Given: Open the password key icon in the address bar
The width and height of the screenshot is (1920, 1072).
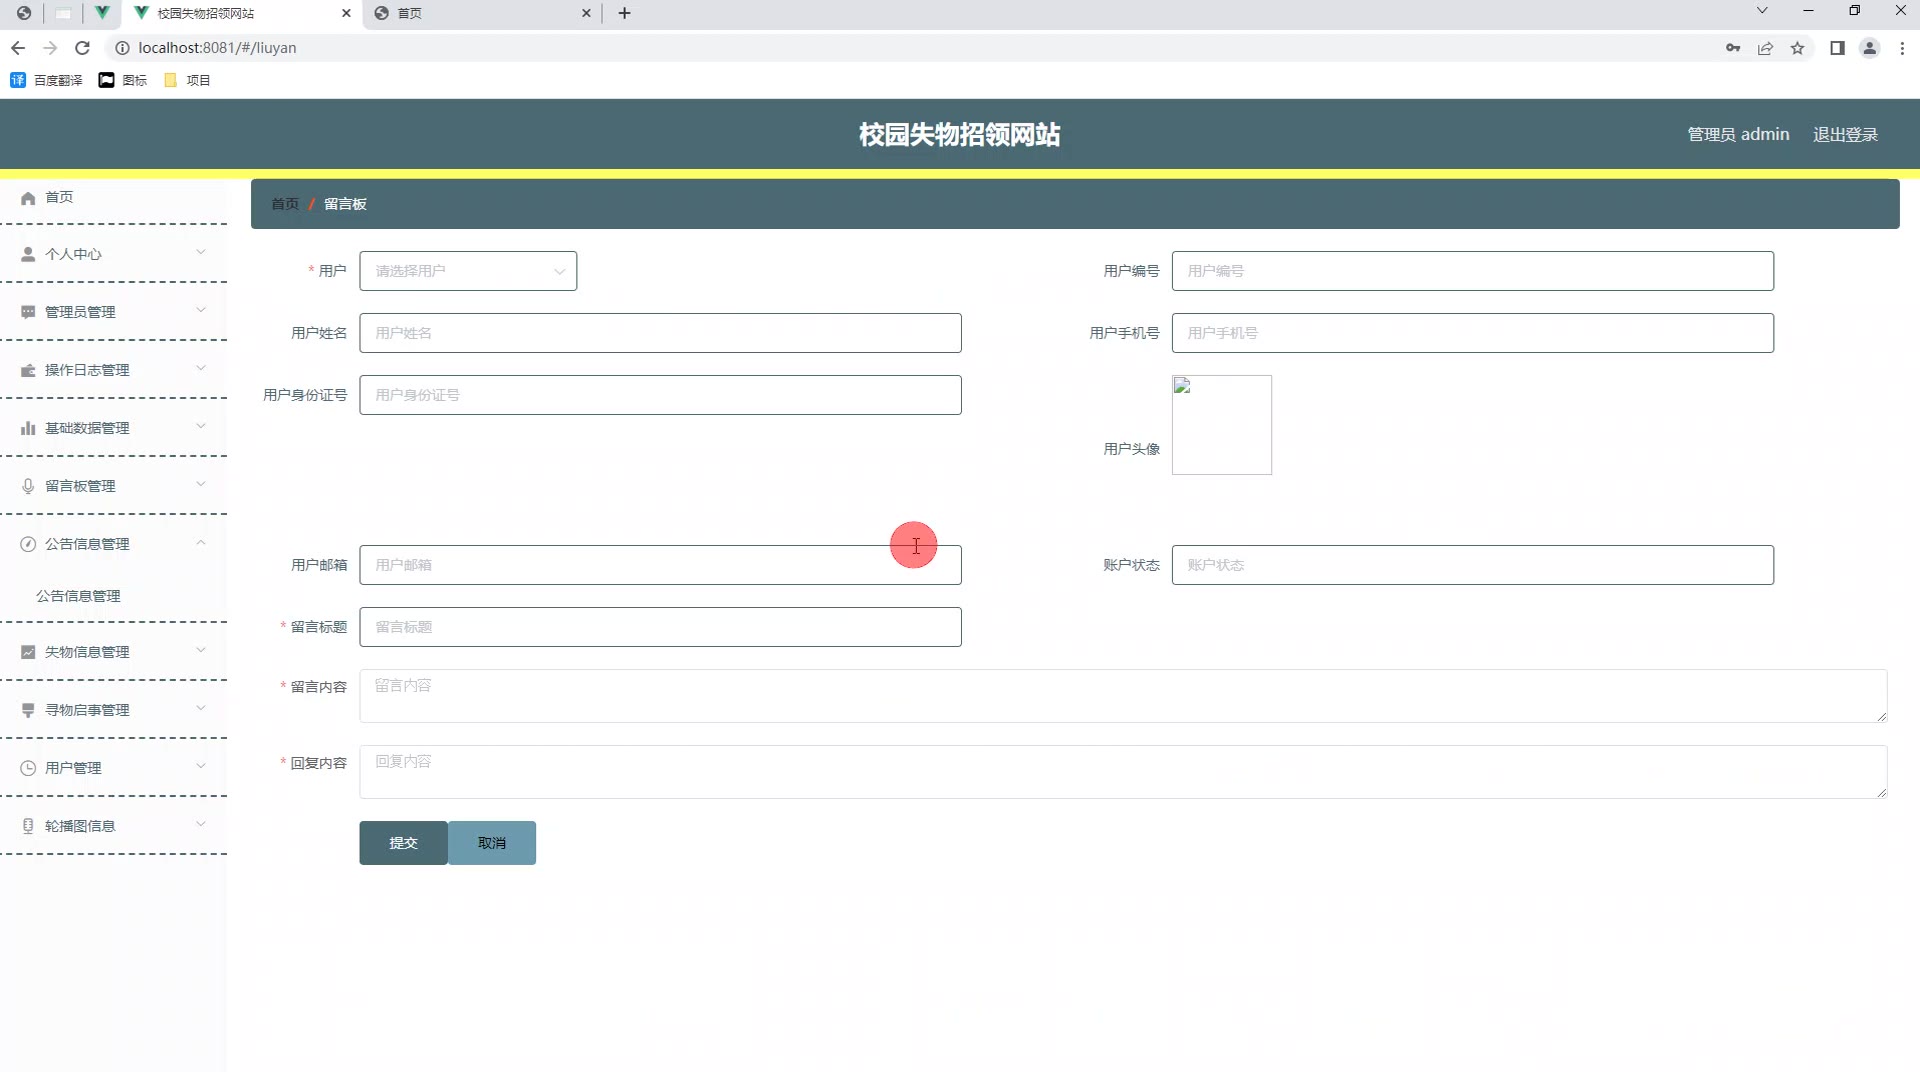Looking at the screenshot, I should pyautogui.click(x=1733, y=48).
